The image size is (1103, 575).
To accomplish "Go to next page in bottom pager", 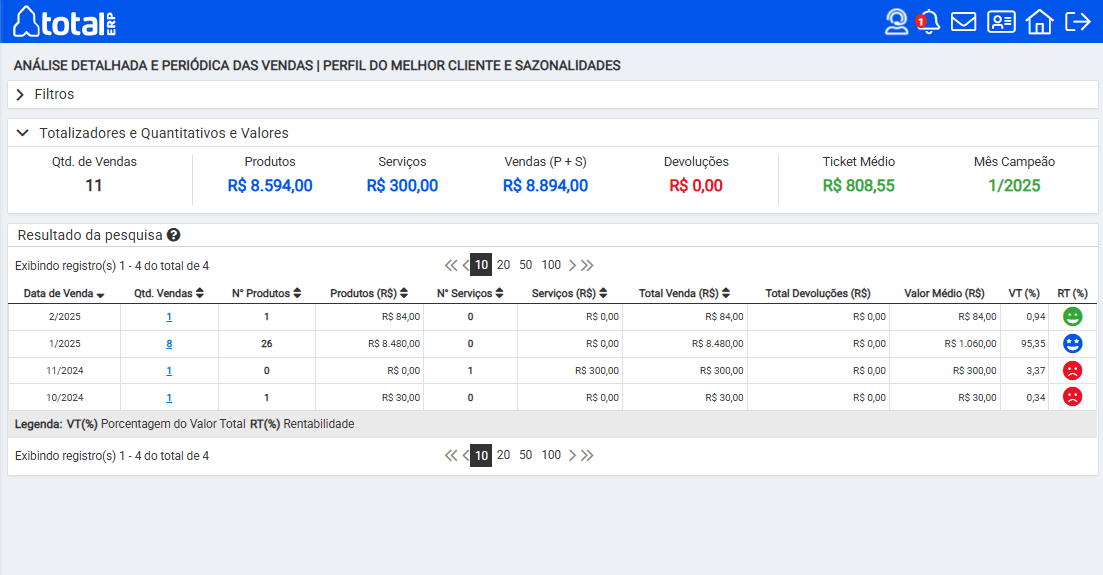I will [x=572, y=455].
